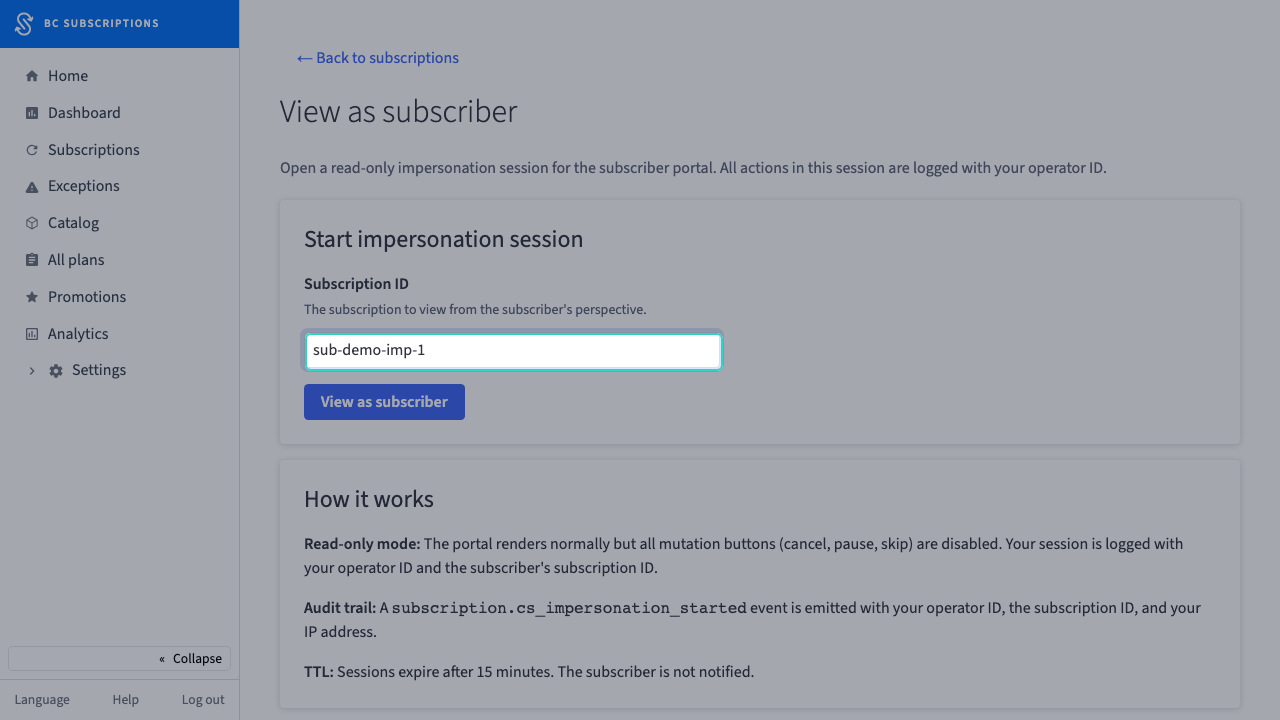Expand the Settings submenu chevron
This screenshot has width=1280, height=720.
click(x=31, y=371)
